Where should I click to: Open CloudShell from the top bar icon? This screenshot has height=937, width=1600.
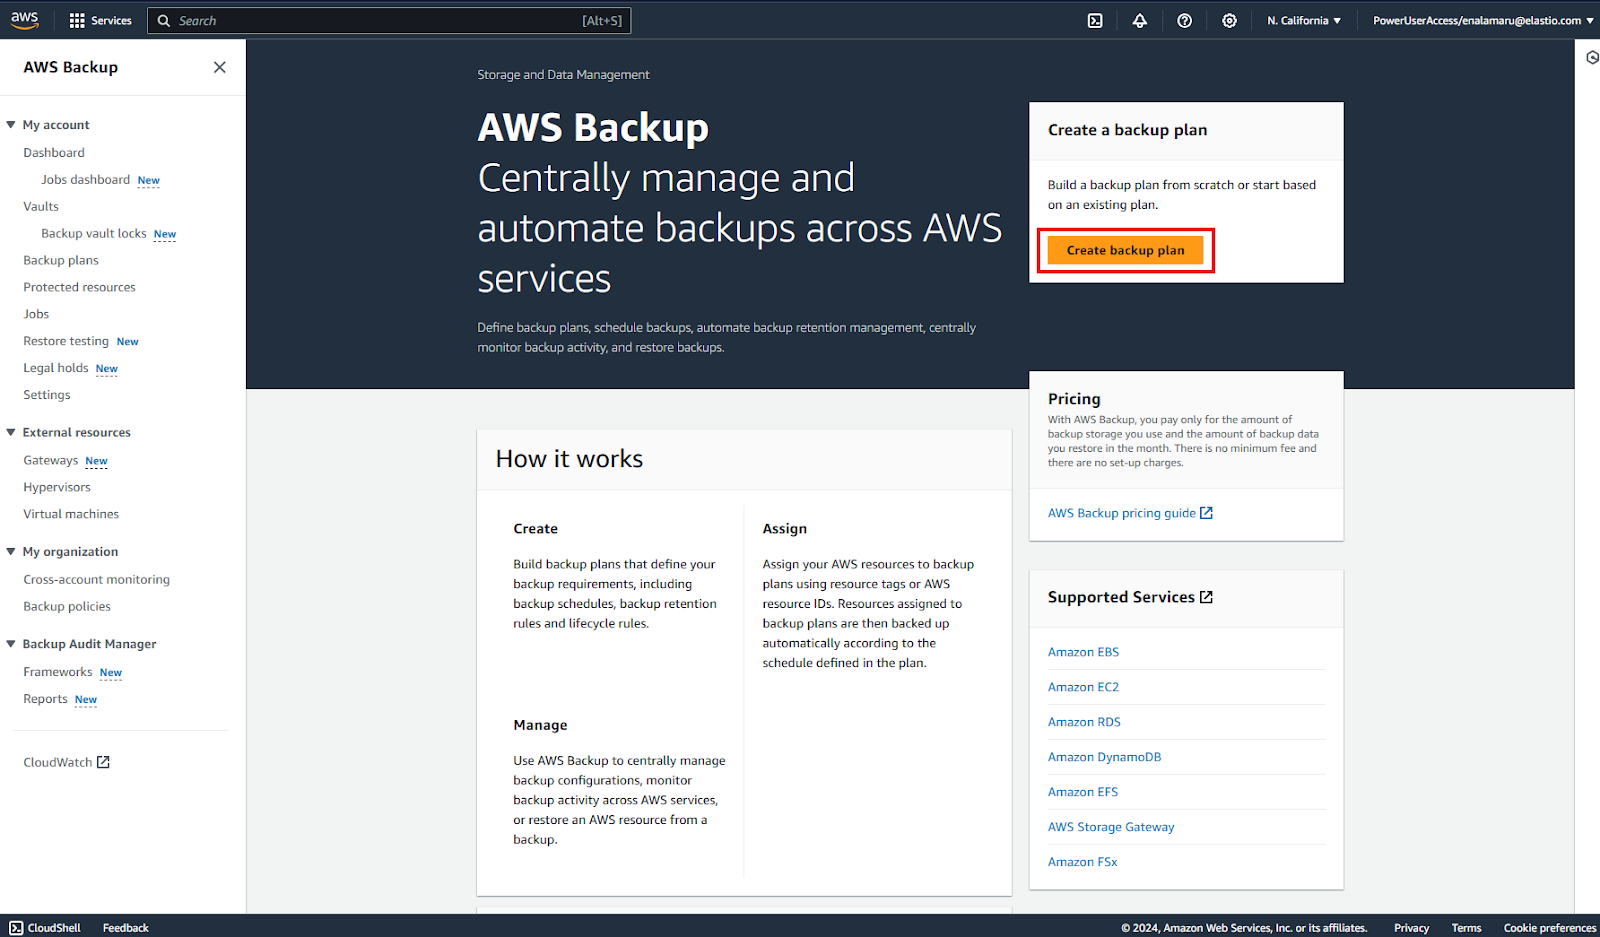coord(1095,21)
